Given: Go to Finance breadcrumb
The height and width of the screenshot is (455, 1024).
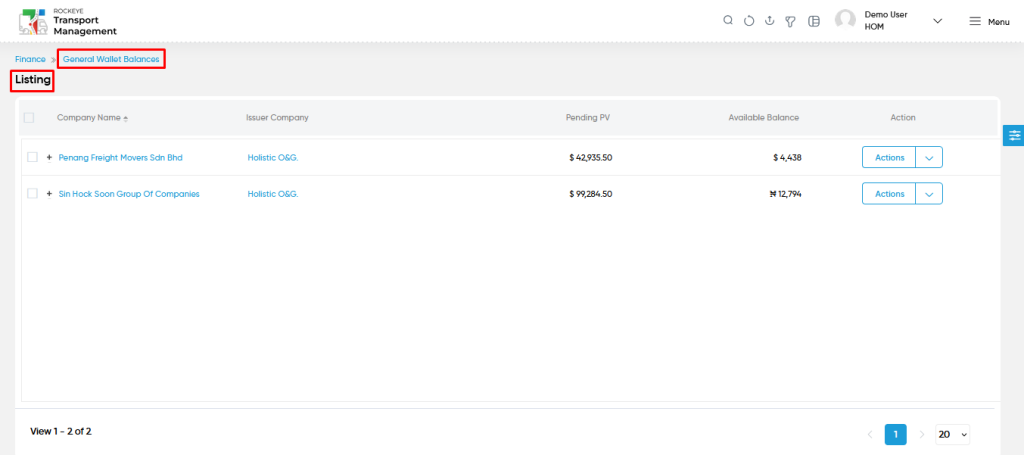Looking at the screenshot, I should (30, 59).
